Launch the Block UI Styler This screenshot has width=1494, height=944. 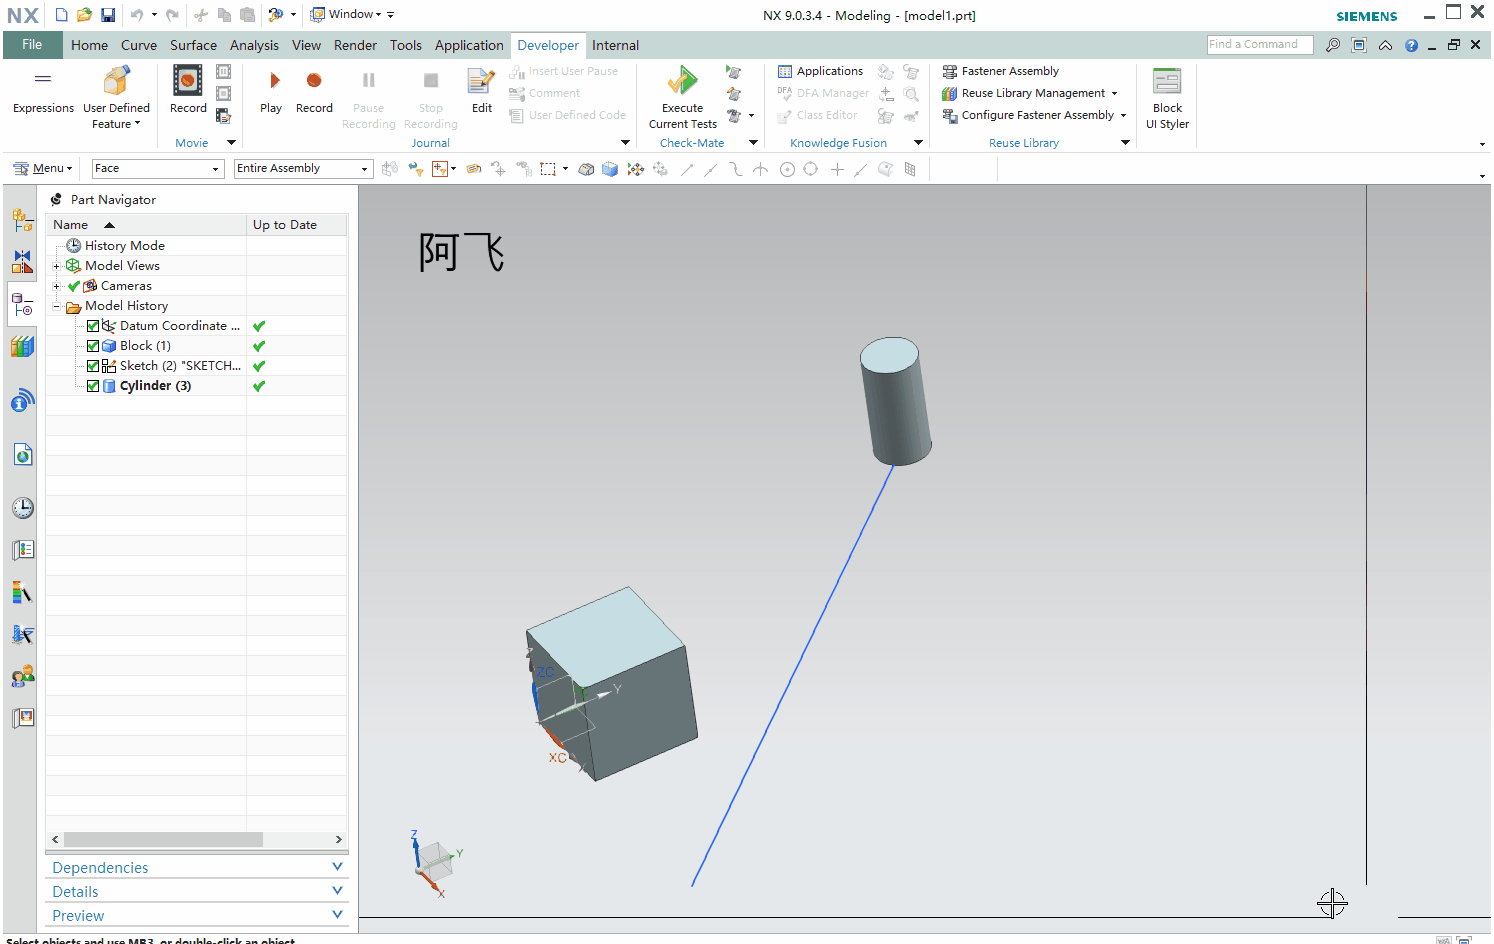tap(1166, 97)
